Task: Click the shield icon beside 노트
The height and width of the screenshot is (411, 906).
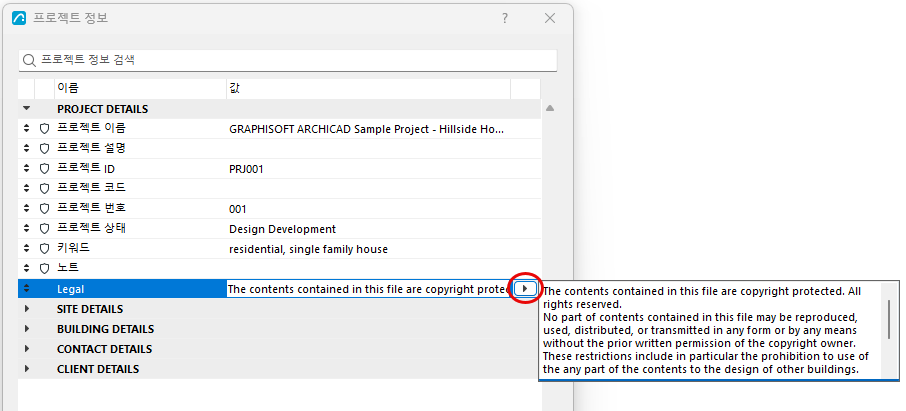Action: [44, 269]
